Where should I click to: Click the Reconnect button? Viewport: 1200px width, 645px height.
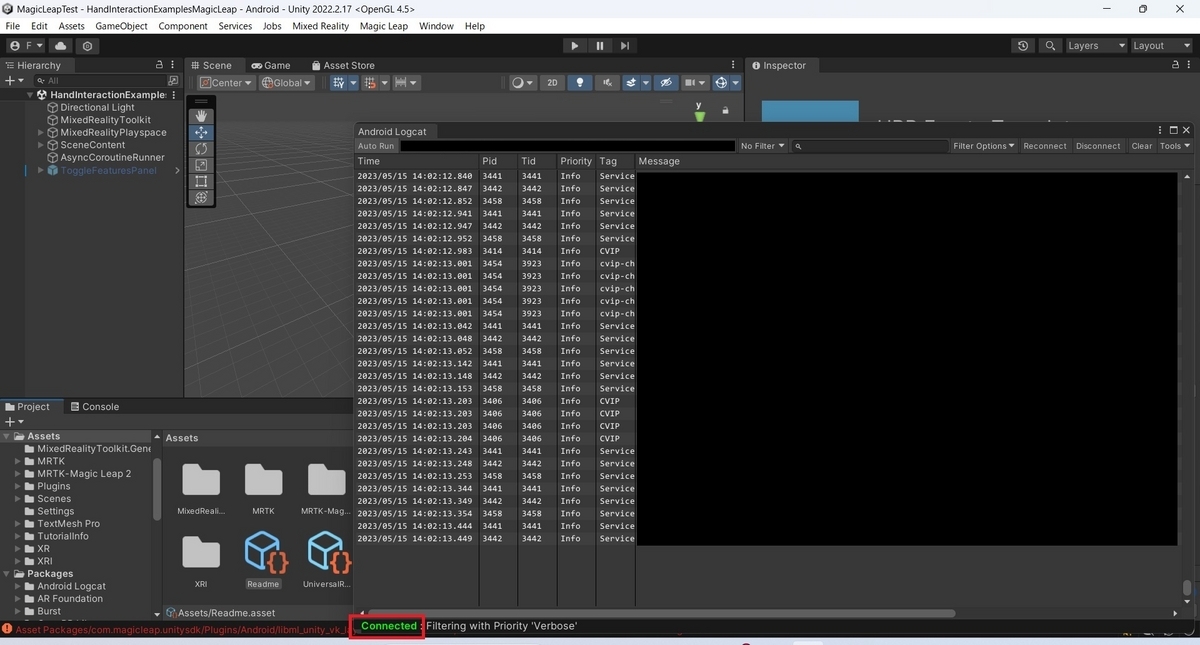click(1045, 146)
